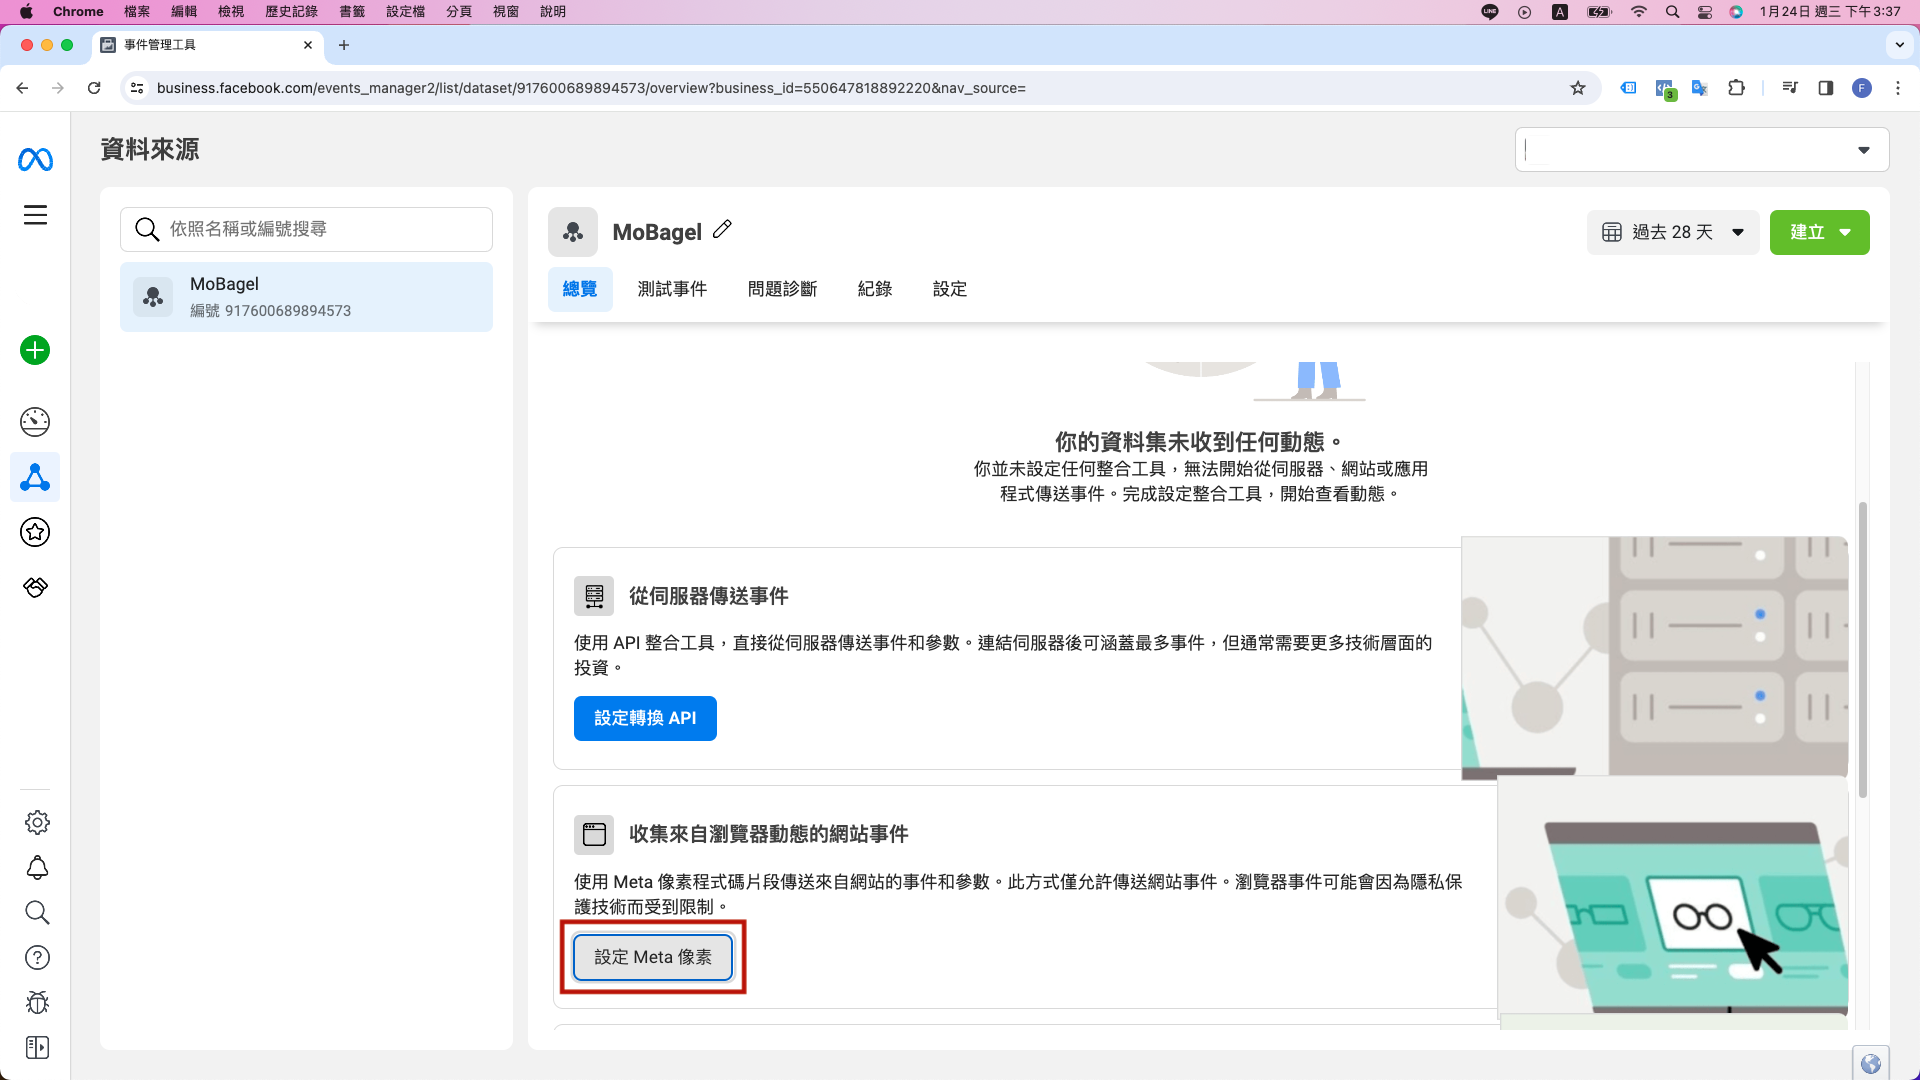This screenshot has width=1920, height=1080.
Task: Open macOS Spotlight search icon
Action: click(1672, 12)
